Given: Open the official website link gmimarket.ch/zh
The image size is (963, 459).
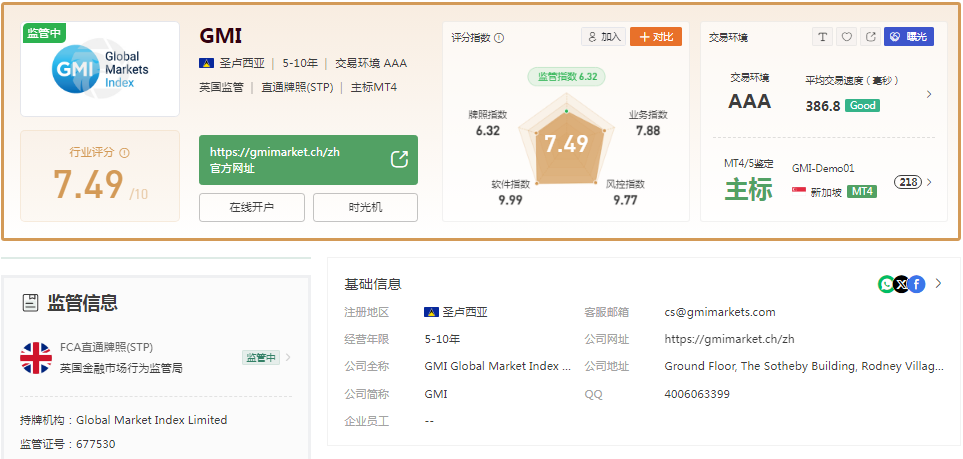Looking at the screenshot, I should point(308,160).
